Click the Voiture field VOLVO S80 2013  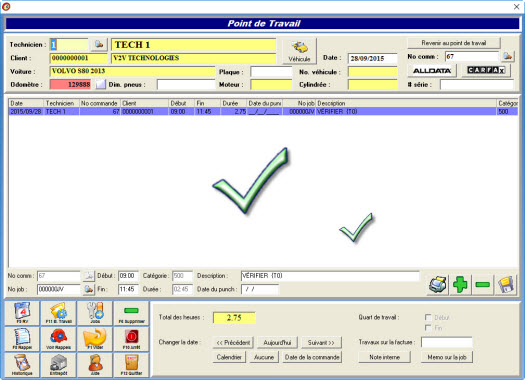pos(132,71)
